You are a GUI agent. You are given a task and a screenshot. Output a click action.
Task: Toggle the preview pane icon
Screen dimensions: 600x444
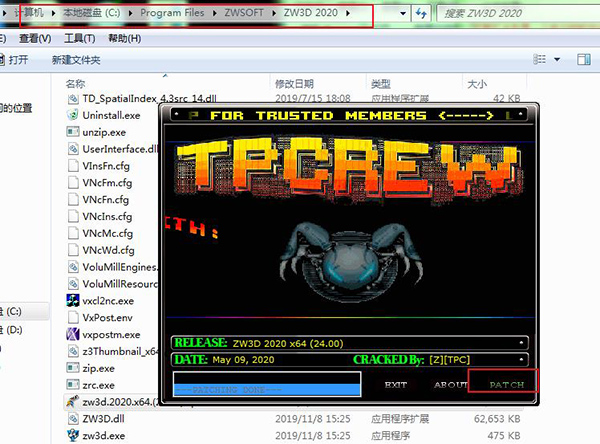pyautogui.click(x=584, y=59)
